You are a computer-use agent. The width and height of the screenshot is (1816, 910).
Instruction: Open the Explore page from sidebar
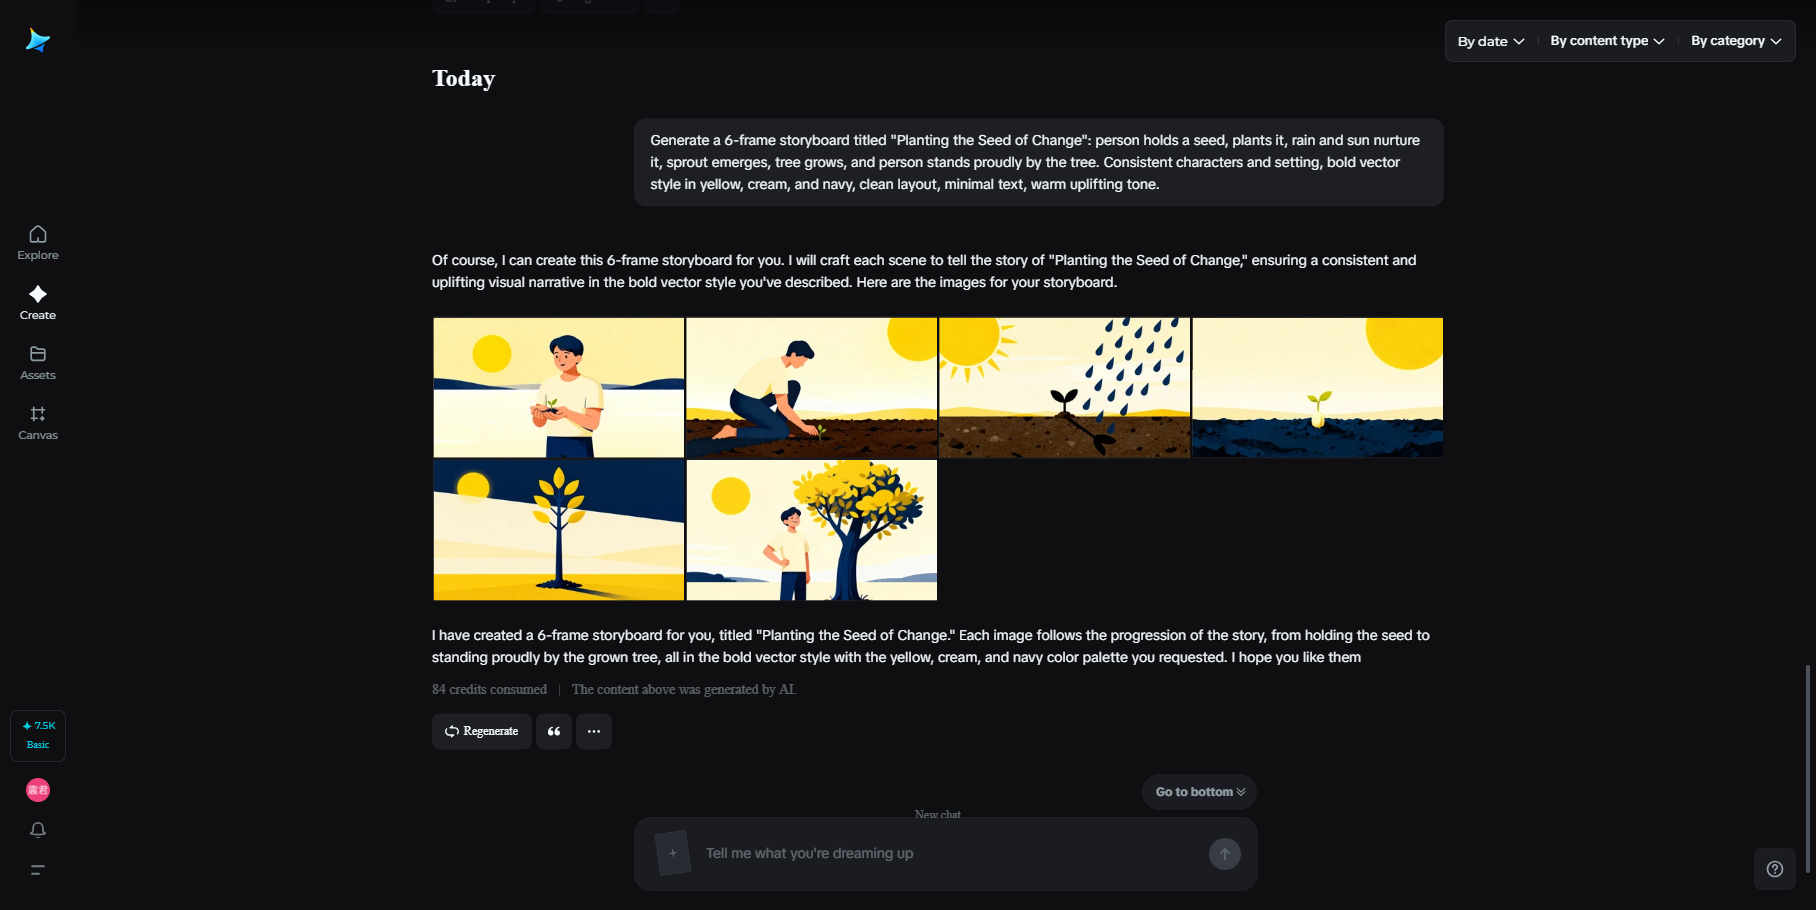coord(38,243)
